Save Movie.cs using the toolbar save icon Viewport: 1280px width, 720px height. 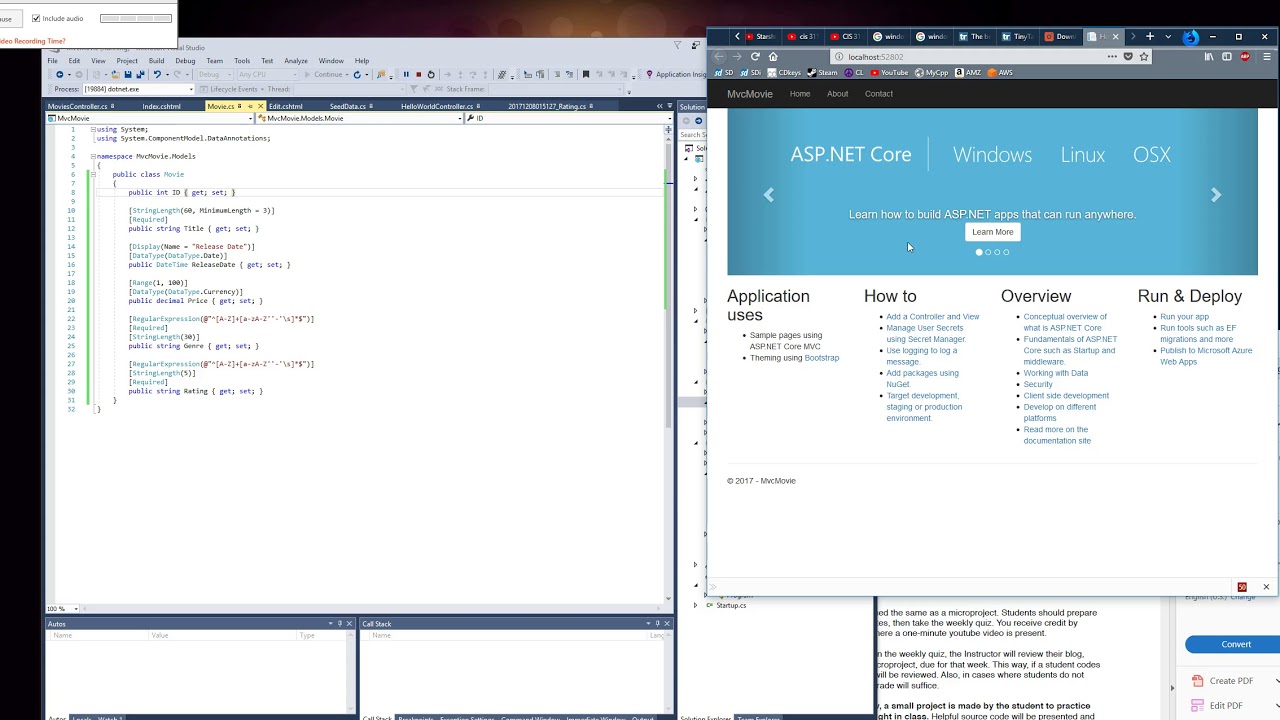[127, 74]
